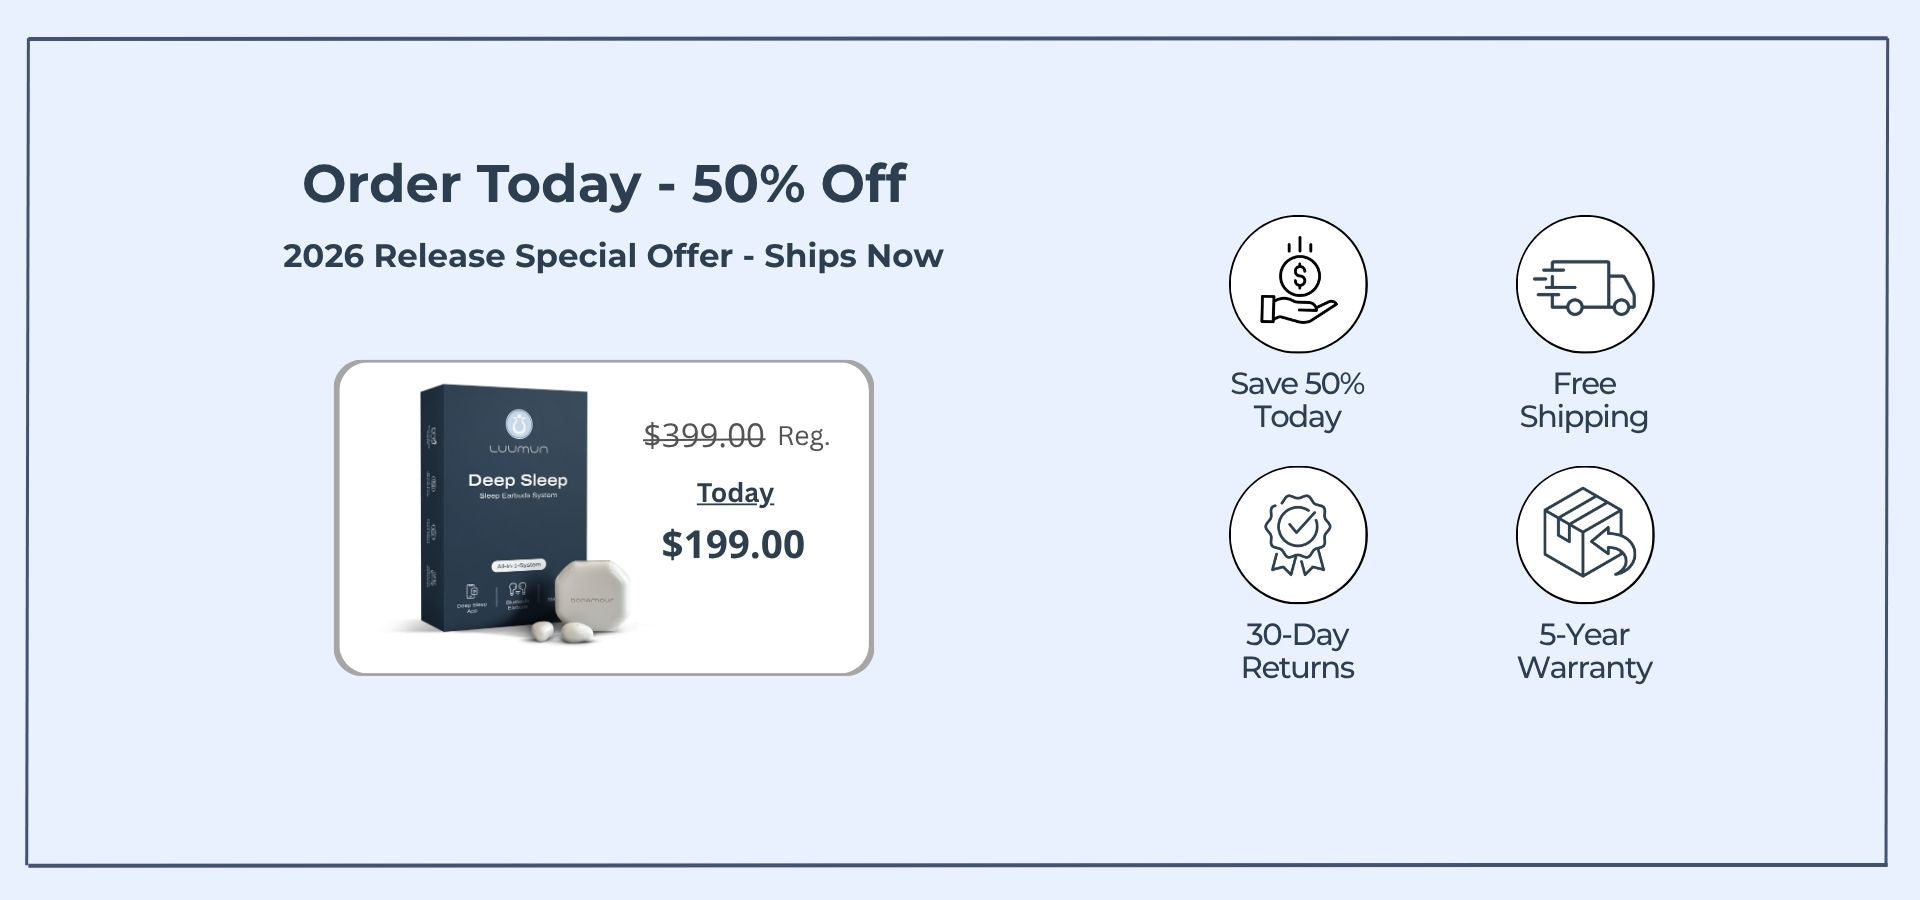
Task: Click the All-in-1-System badge on the box
Action: tap(518, 565)
